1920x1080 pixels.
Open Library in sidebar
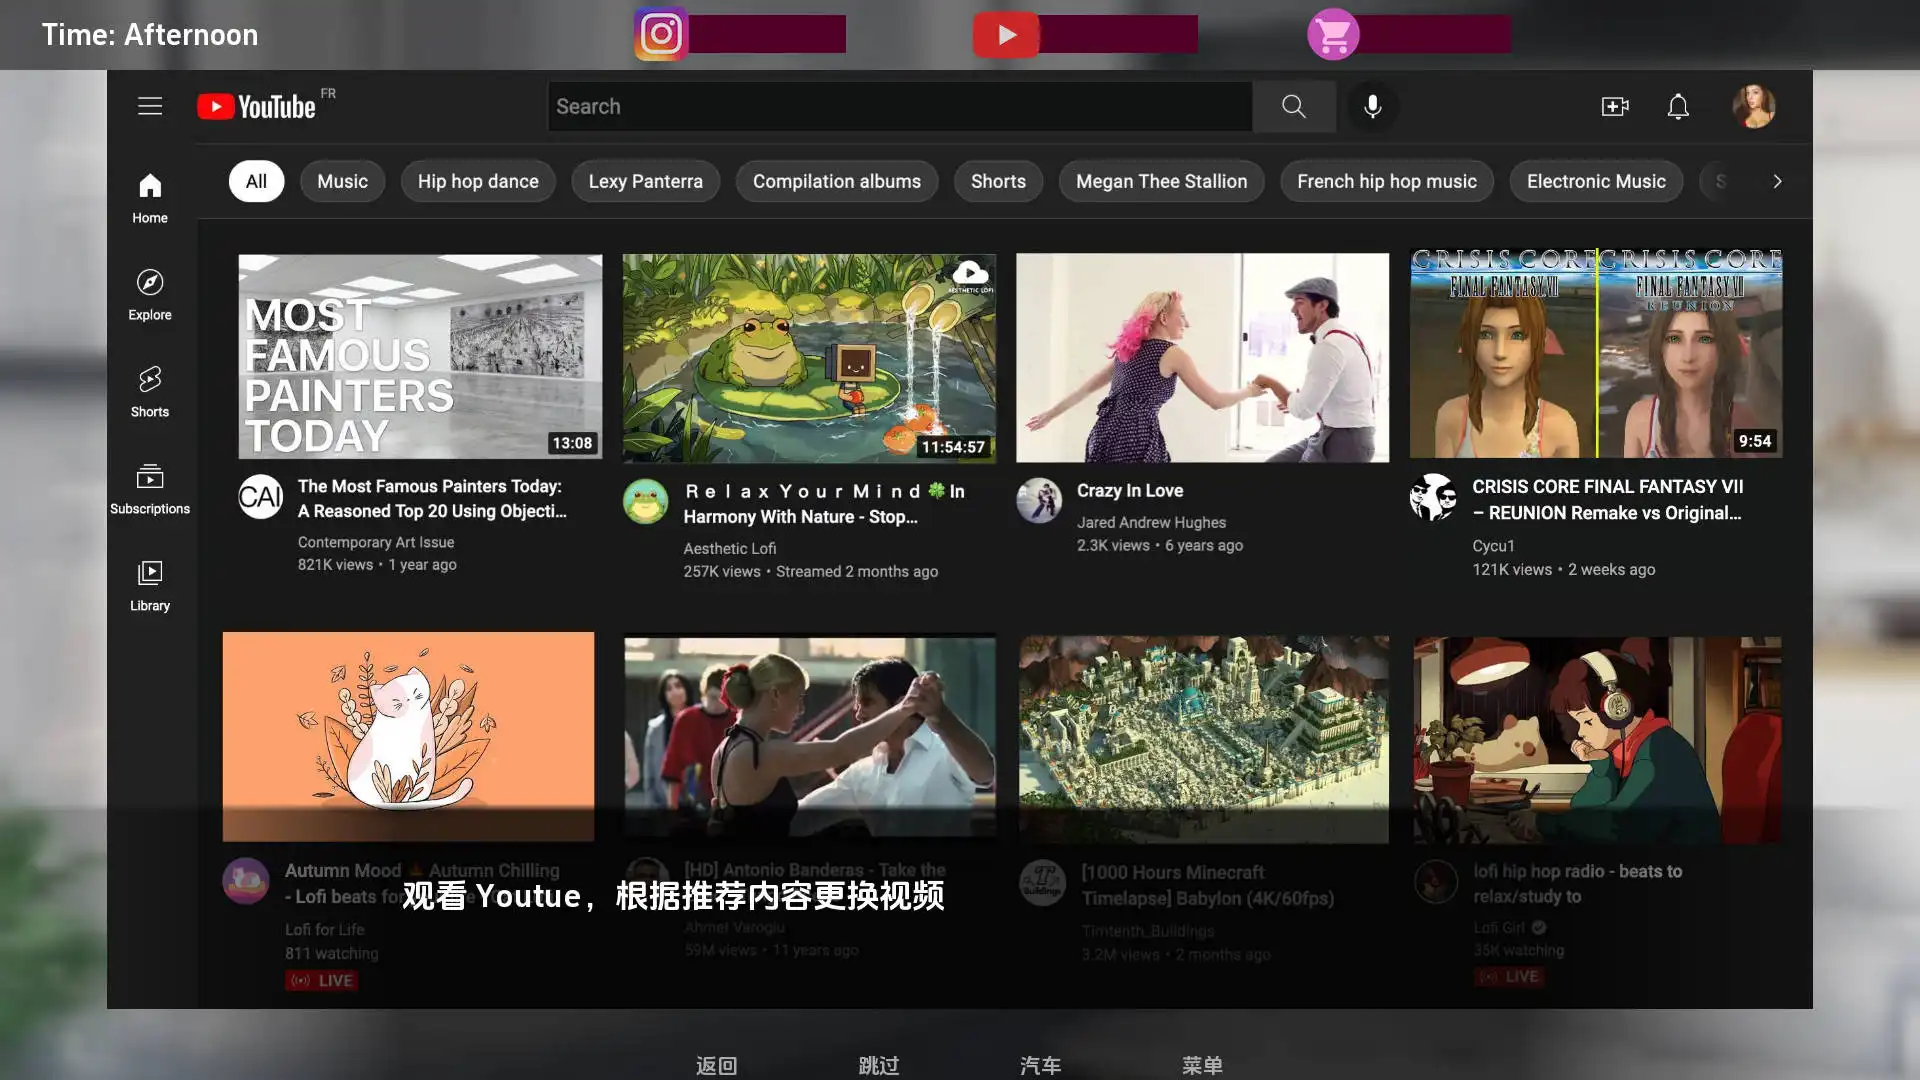pyautogui.click(x=150, y=585)
